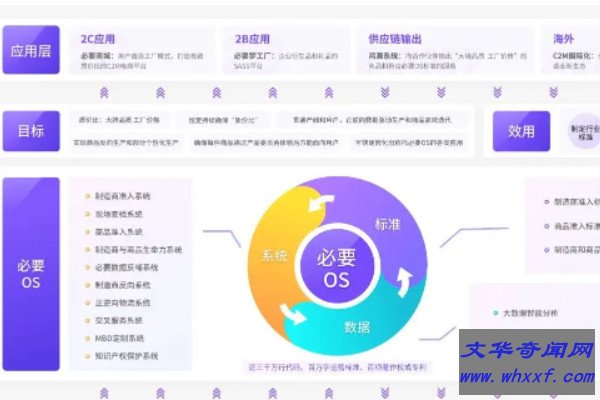
Task: Click the 效用 purple label block
Action: coord(521,131)
